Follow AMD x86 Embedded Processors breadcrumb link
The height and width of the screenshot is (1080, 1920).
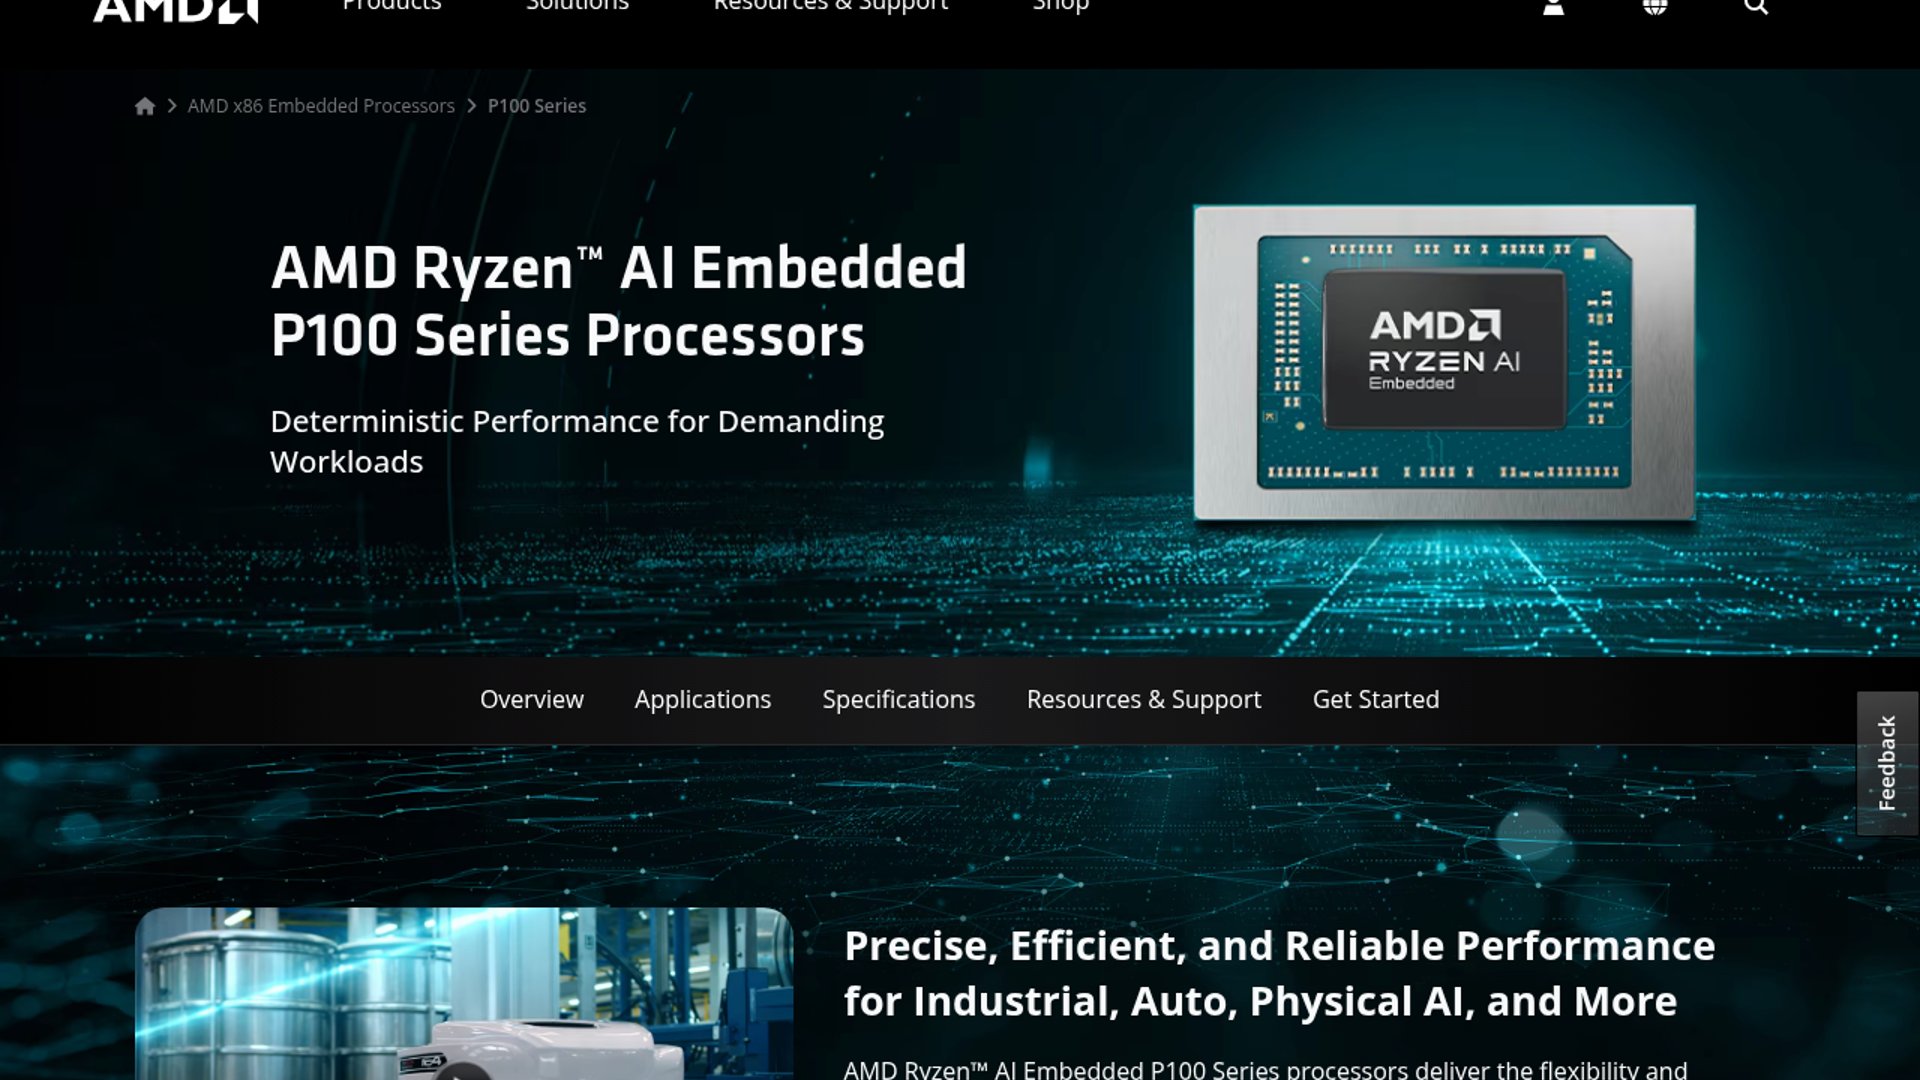(x=321, y=106)
